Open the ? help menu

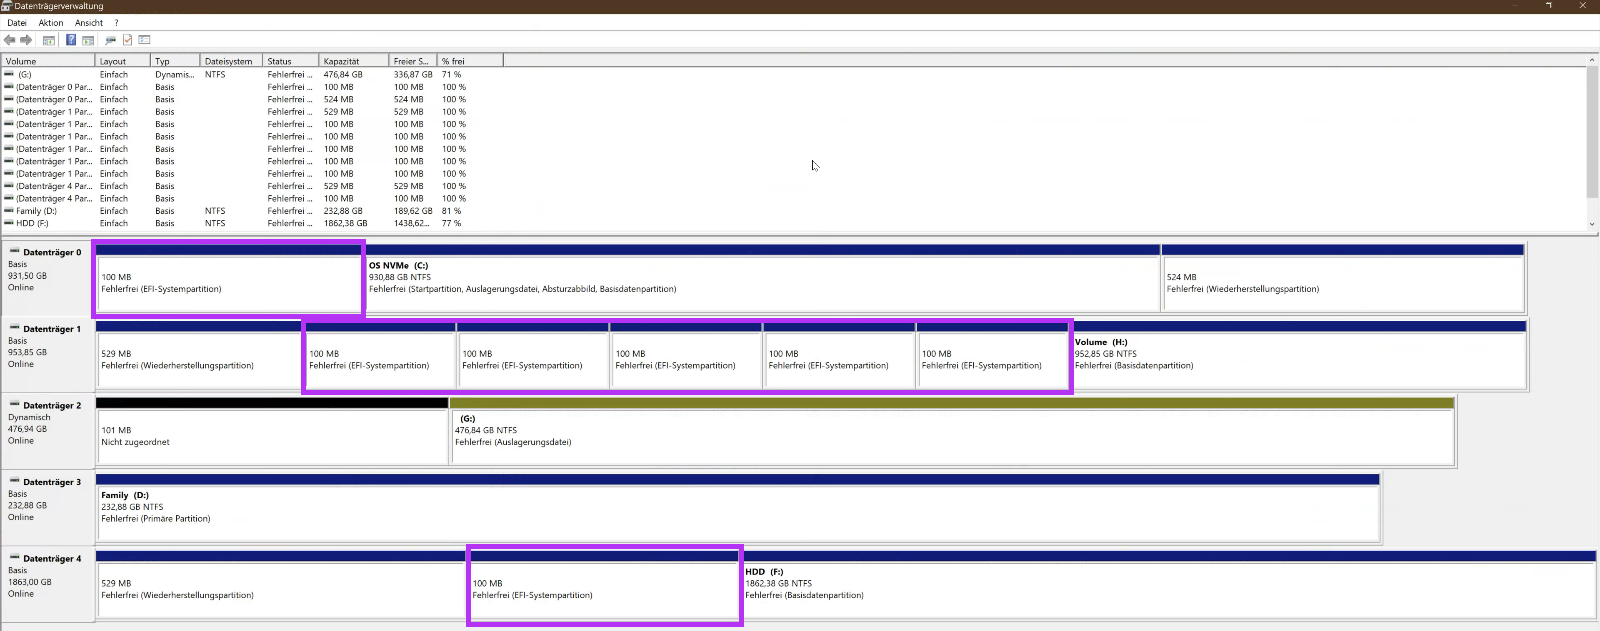click(116, 23)
